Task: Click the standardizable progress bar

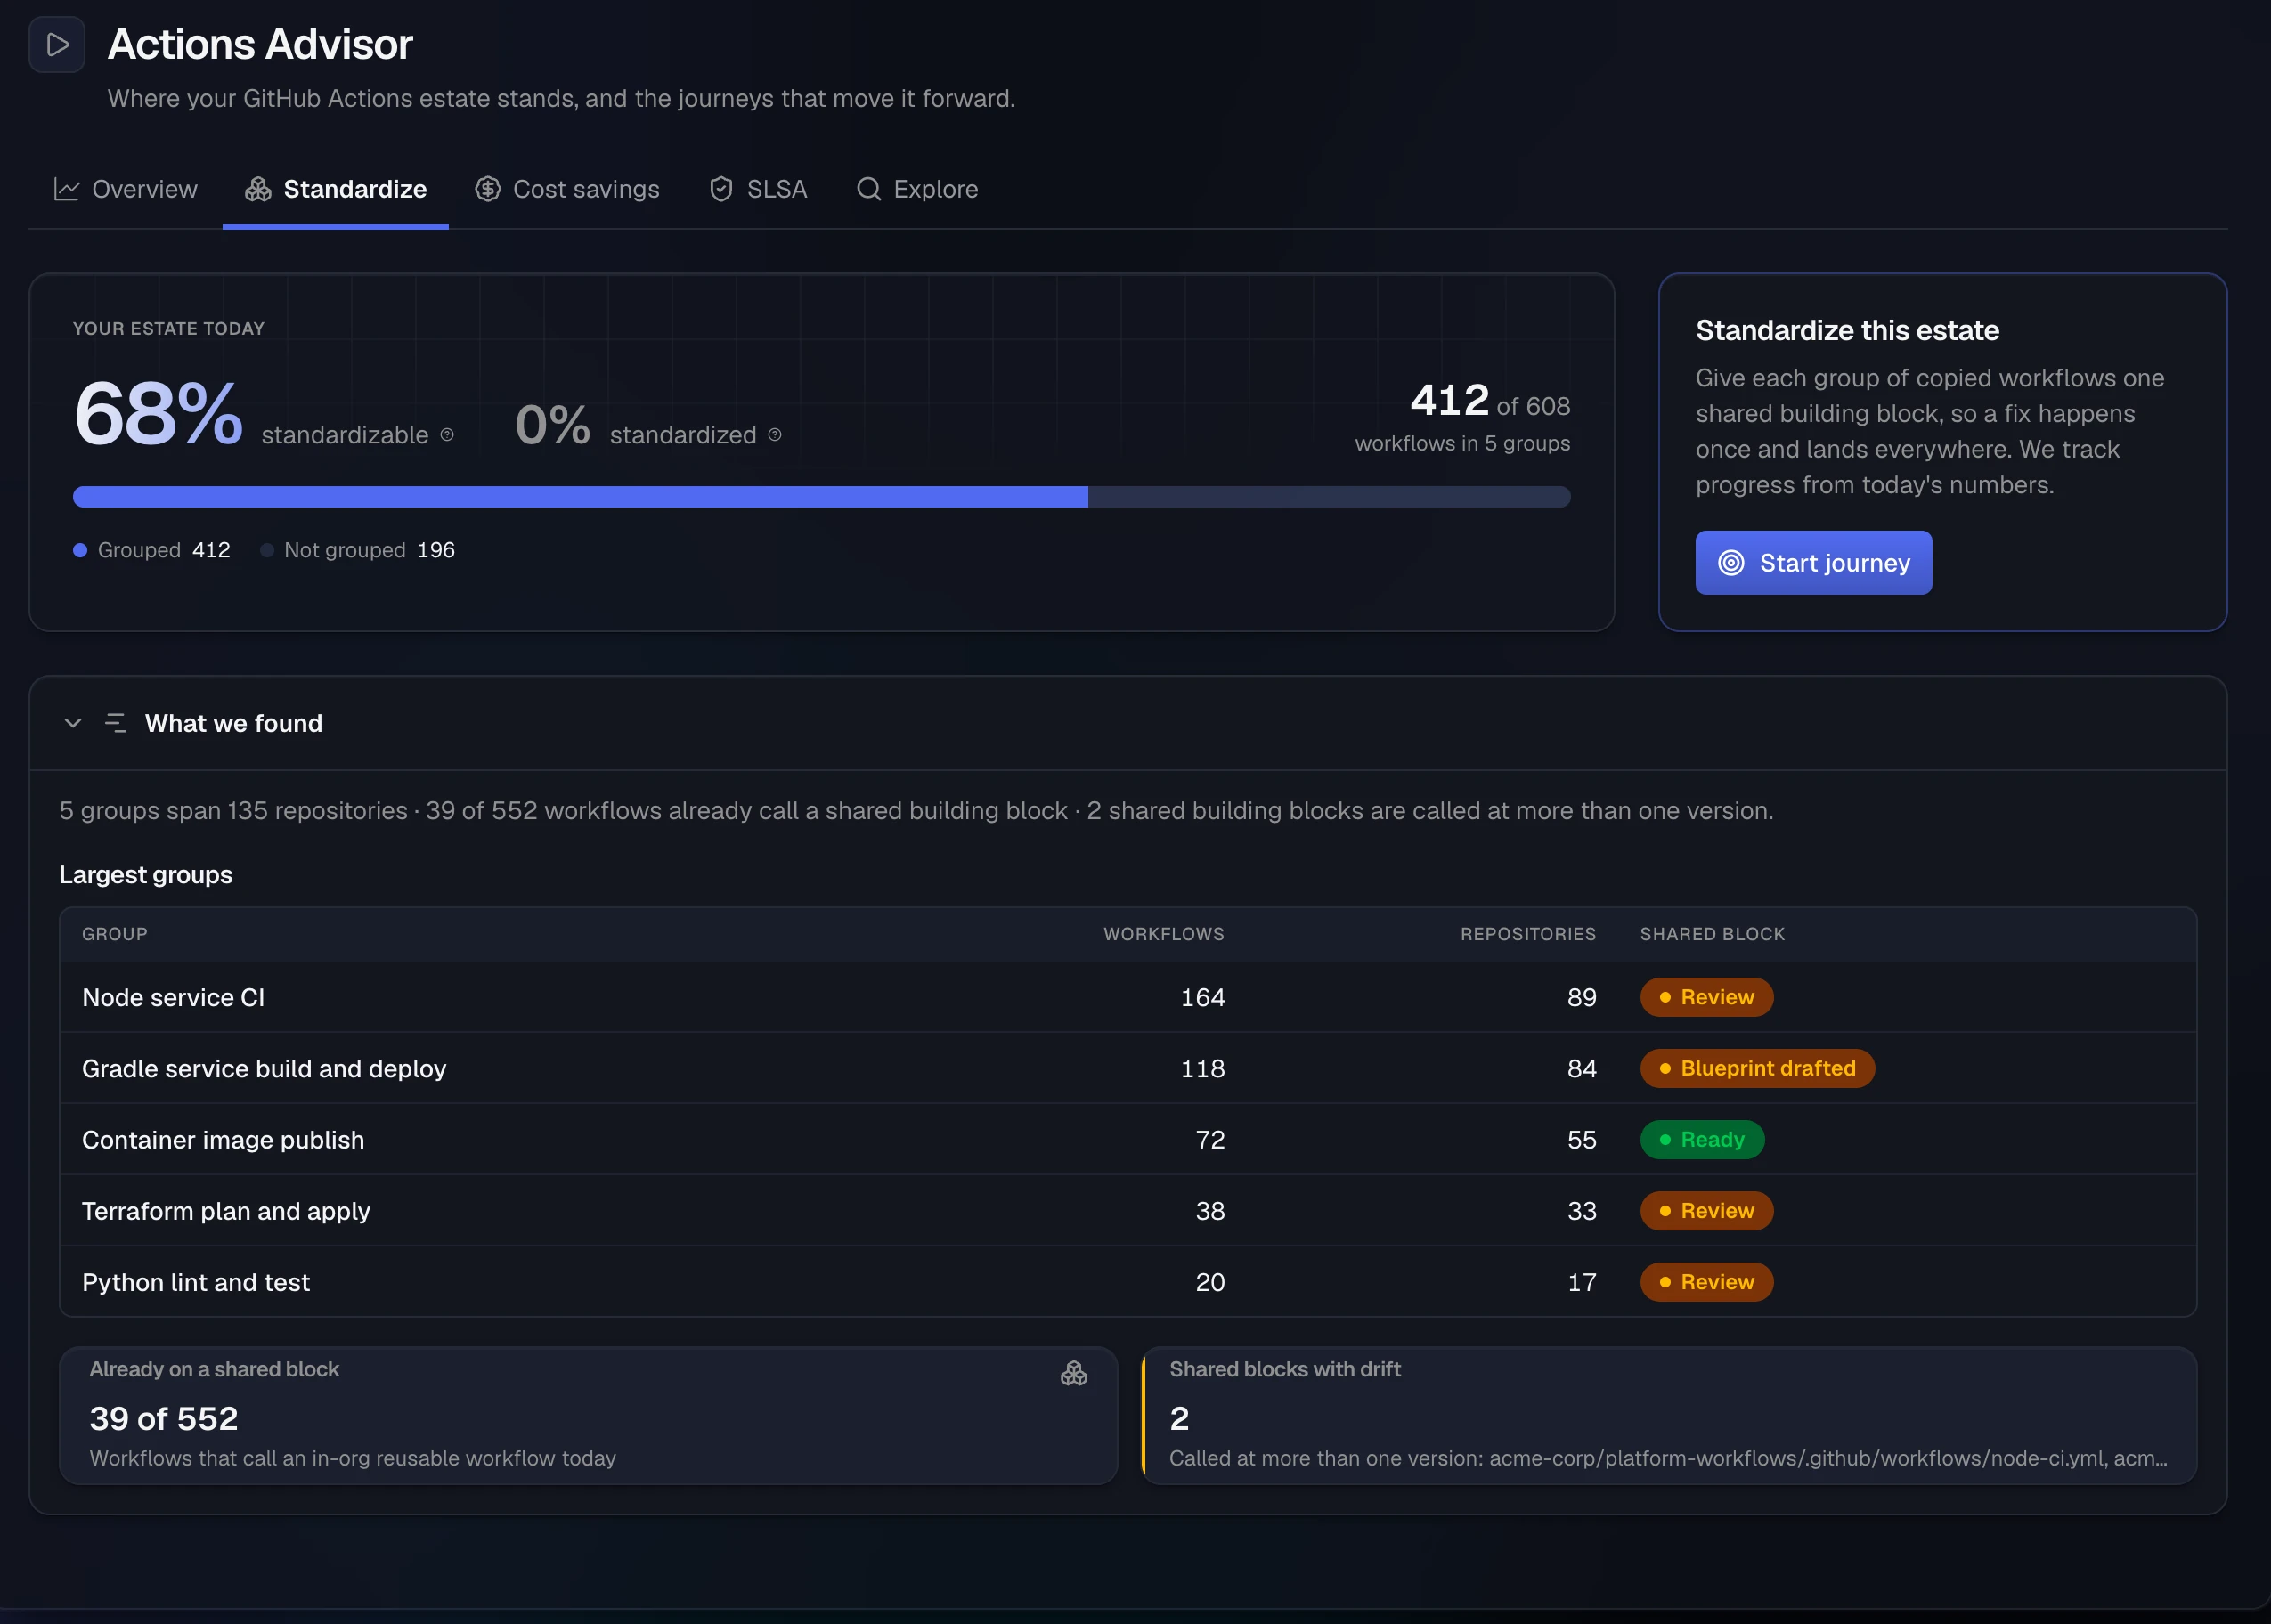Action: tap(822, 497)
